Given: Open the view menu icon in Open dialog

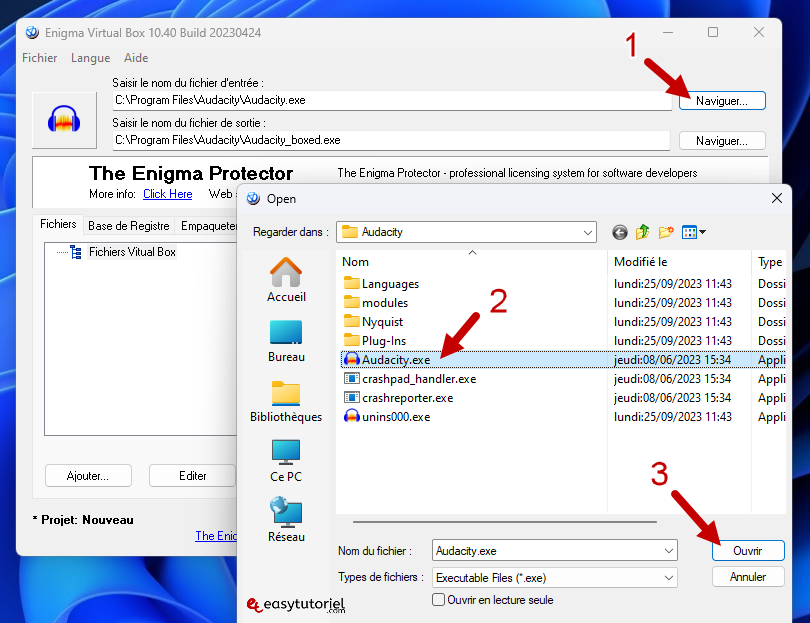Looking at the screenshot, I should 694,232.
